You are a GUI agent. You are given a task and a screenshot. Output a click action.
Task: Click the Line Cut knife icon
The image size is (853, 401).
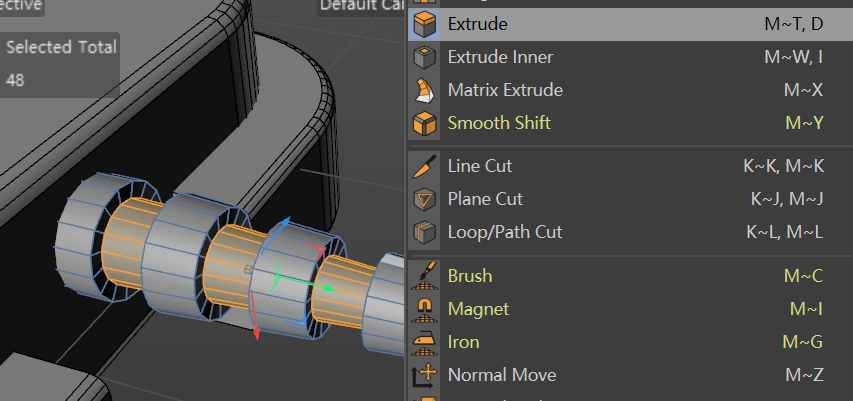(424, 166)
